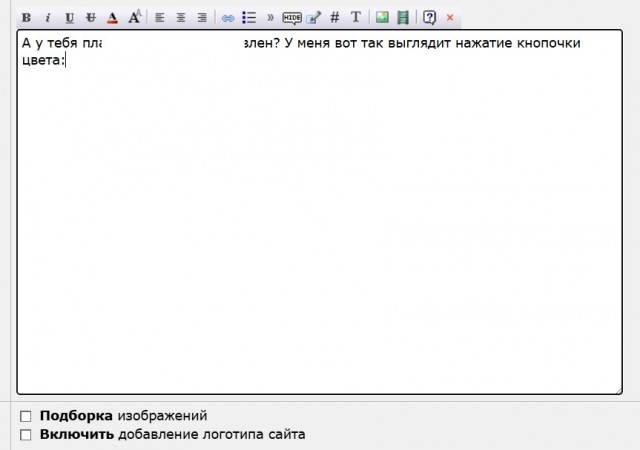640x450 pixels.
Task: Open the text color picker icon
Action: point(112,18)
